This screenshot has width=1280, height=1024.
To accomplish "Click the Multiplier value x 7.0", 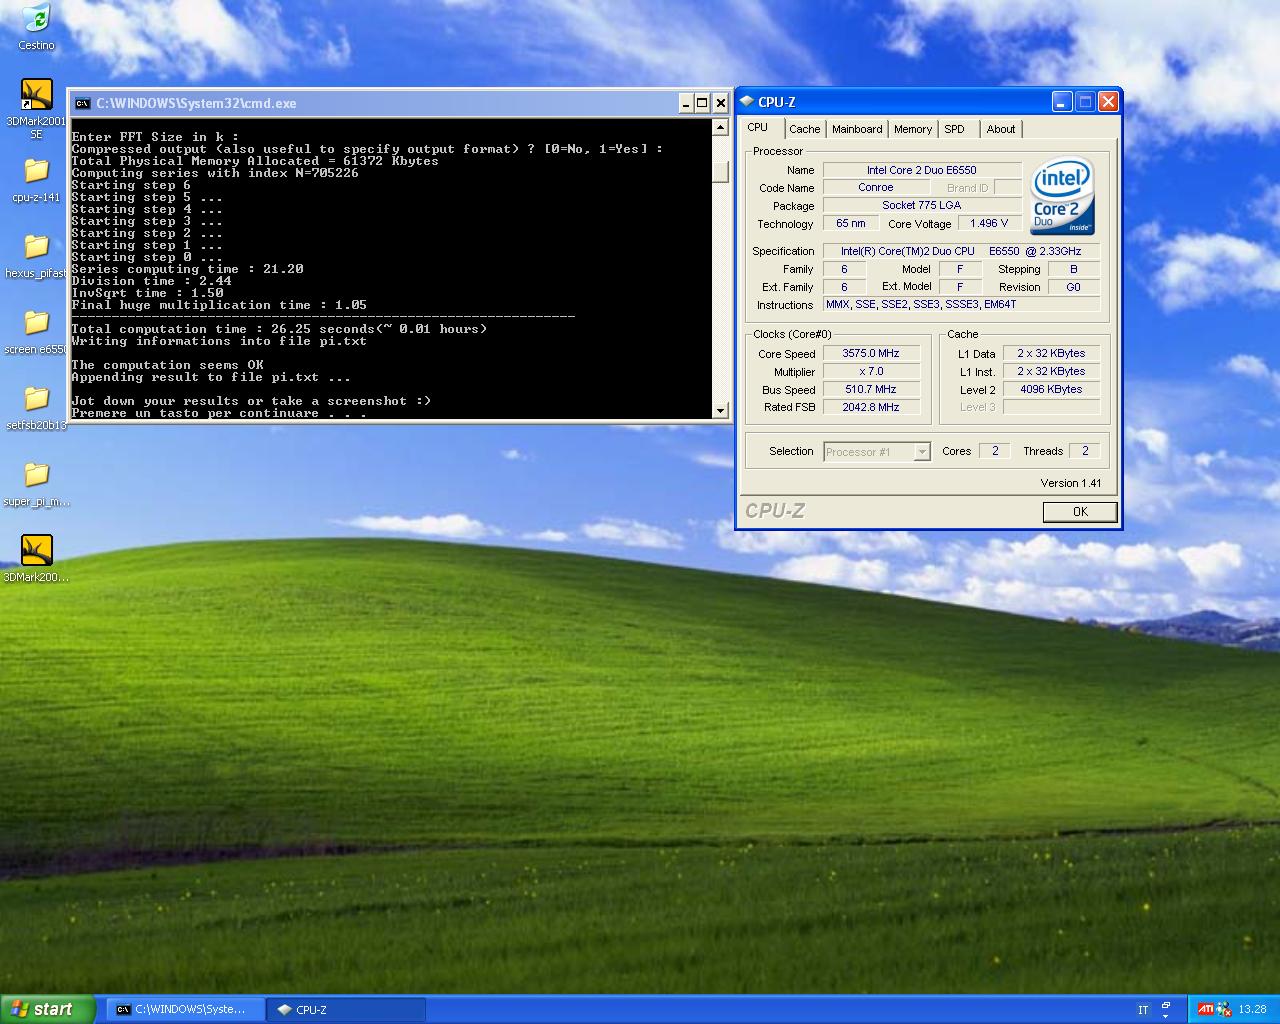I will click(871, 371).
